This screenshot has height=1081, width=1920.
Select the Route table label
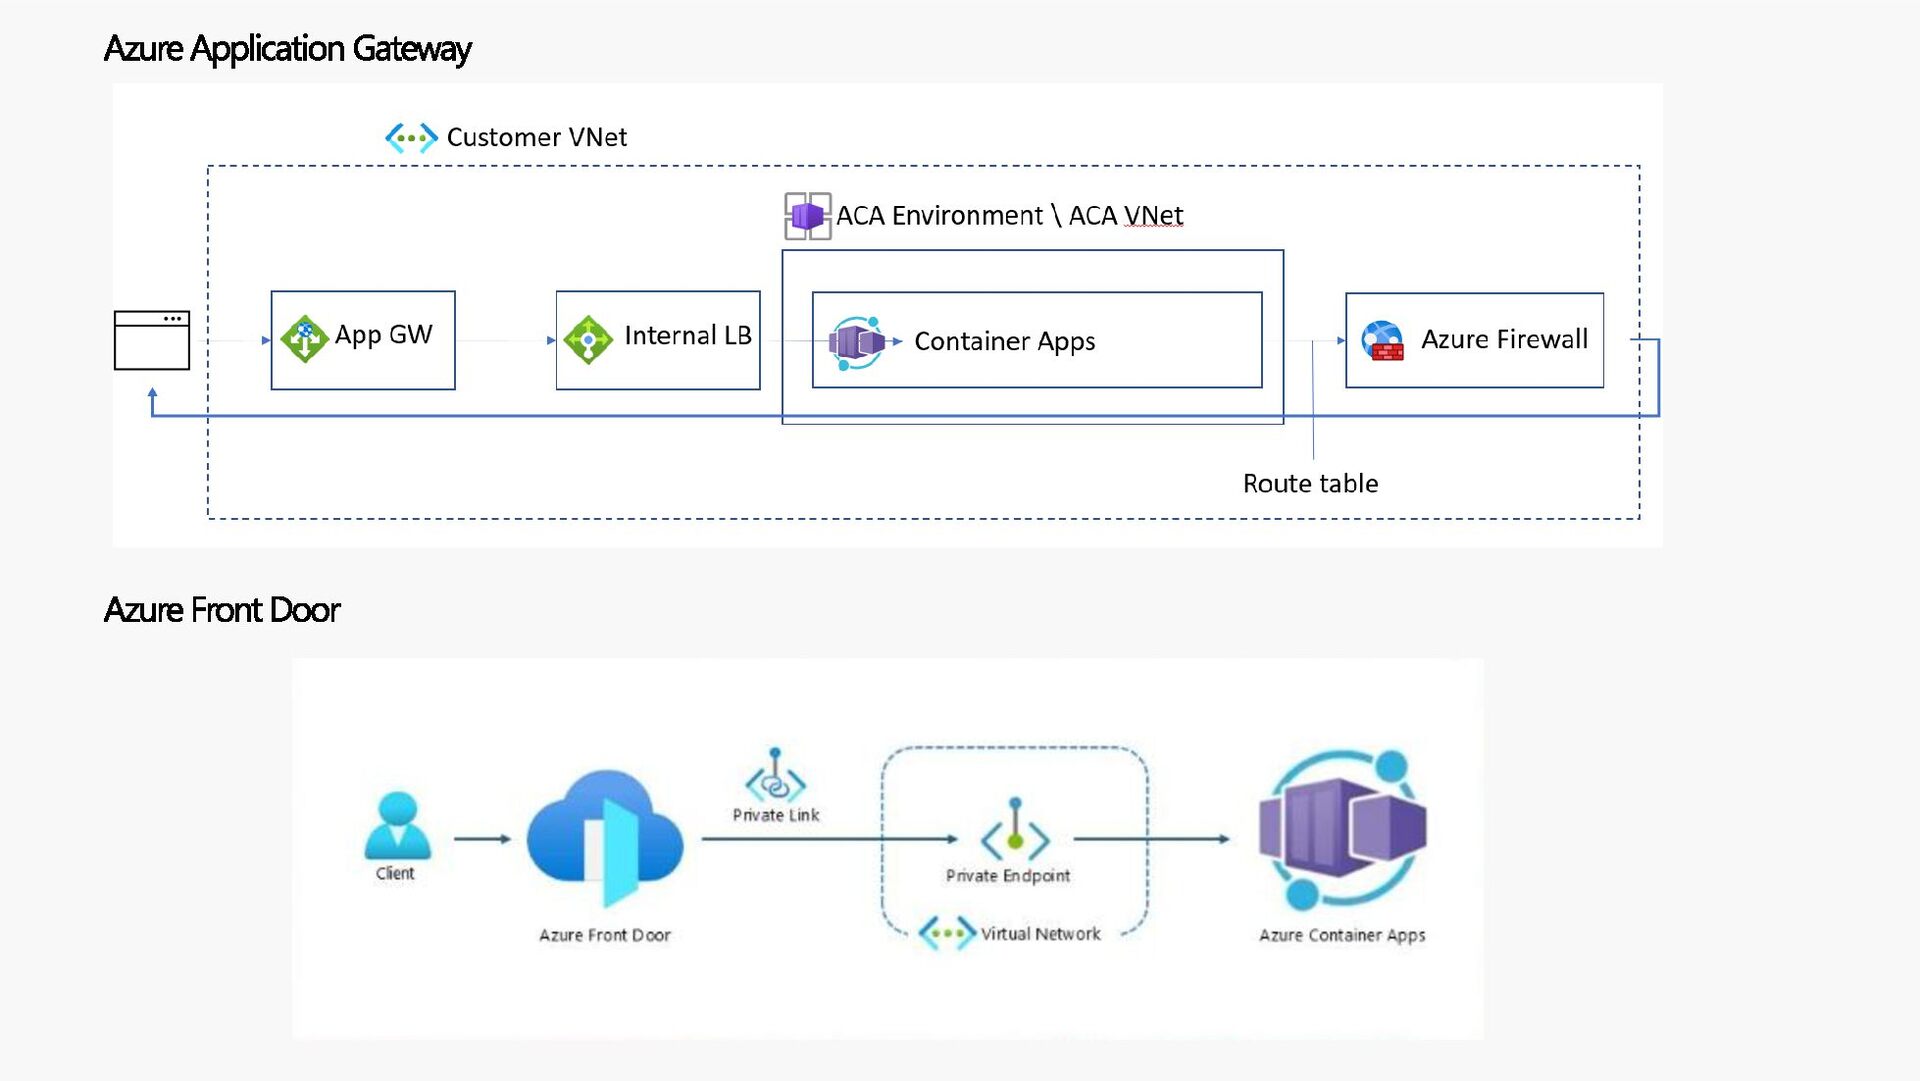point(1310,483)
